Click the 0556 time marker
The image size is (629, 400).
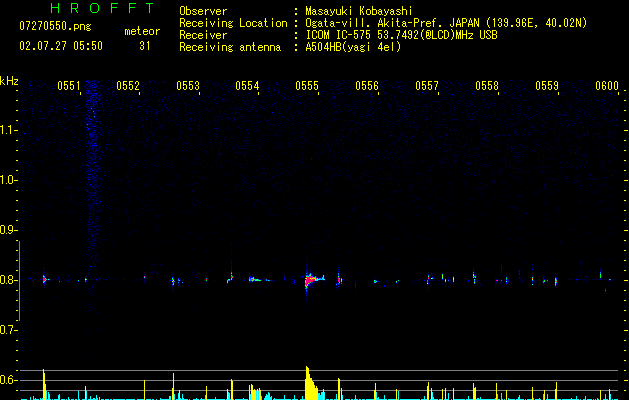tap(367, 86)
